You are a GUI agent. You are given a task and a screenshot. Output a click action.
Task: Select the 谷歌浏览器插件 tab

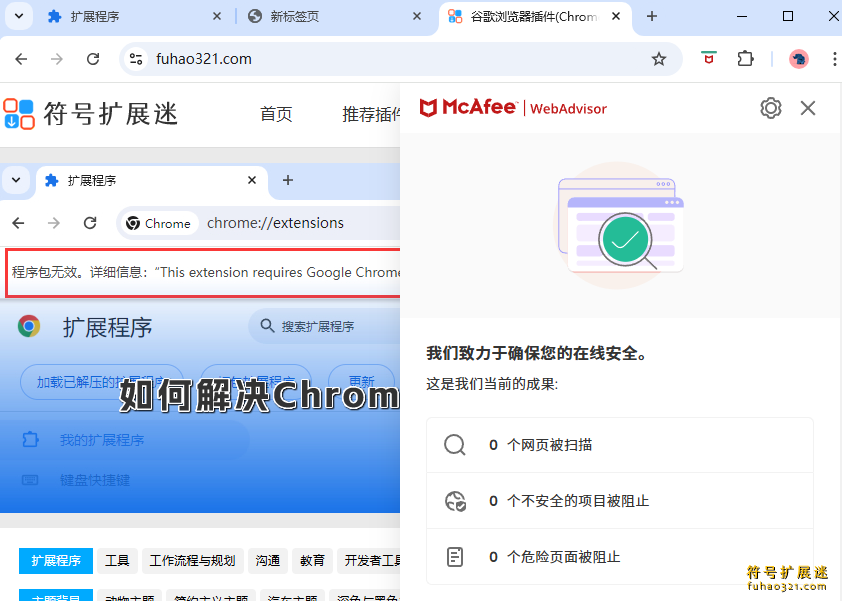[535, 17]
